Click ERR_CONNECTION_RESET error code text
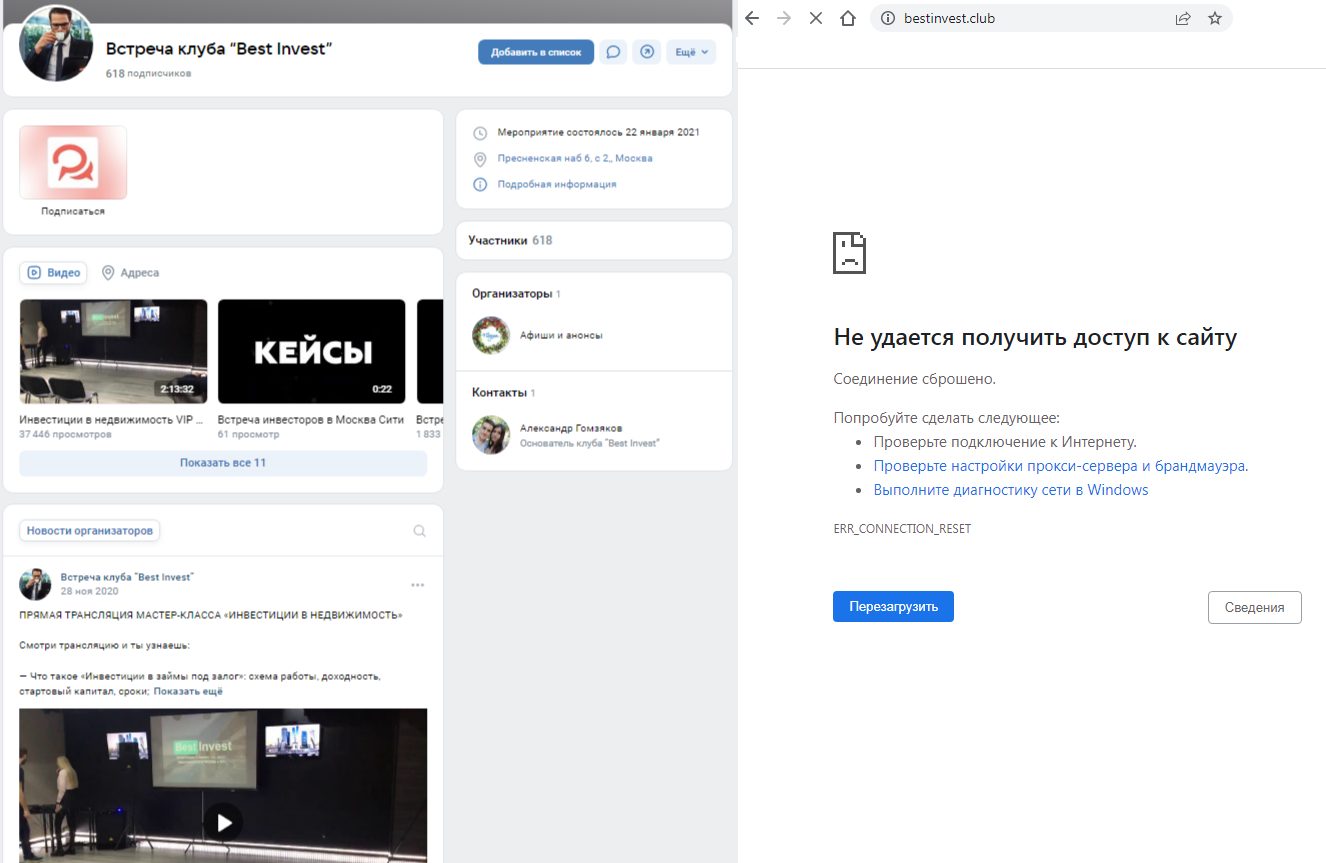 pyautogui.click(x=902, y=529)
